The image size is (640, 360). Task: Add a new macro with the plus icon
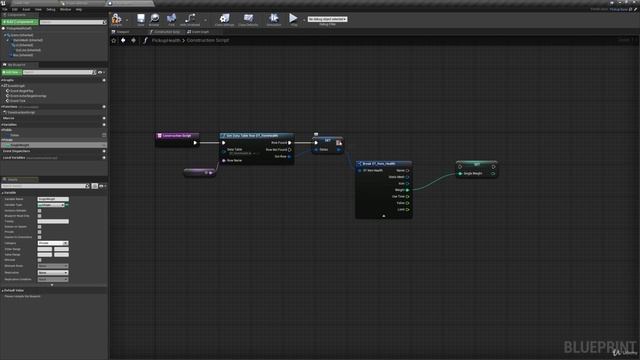pos(104,118)
